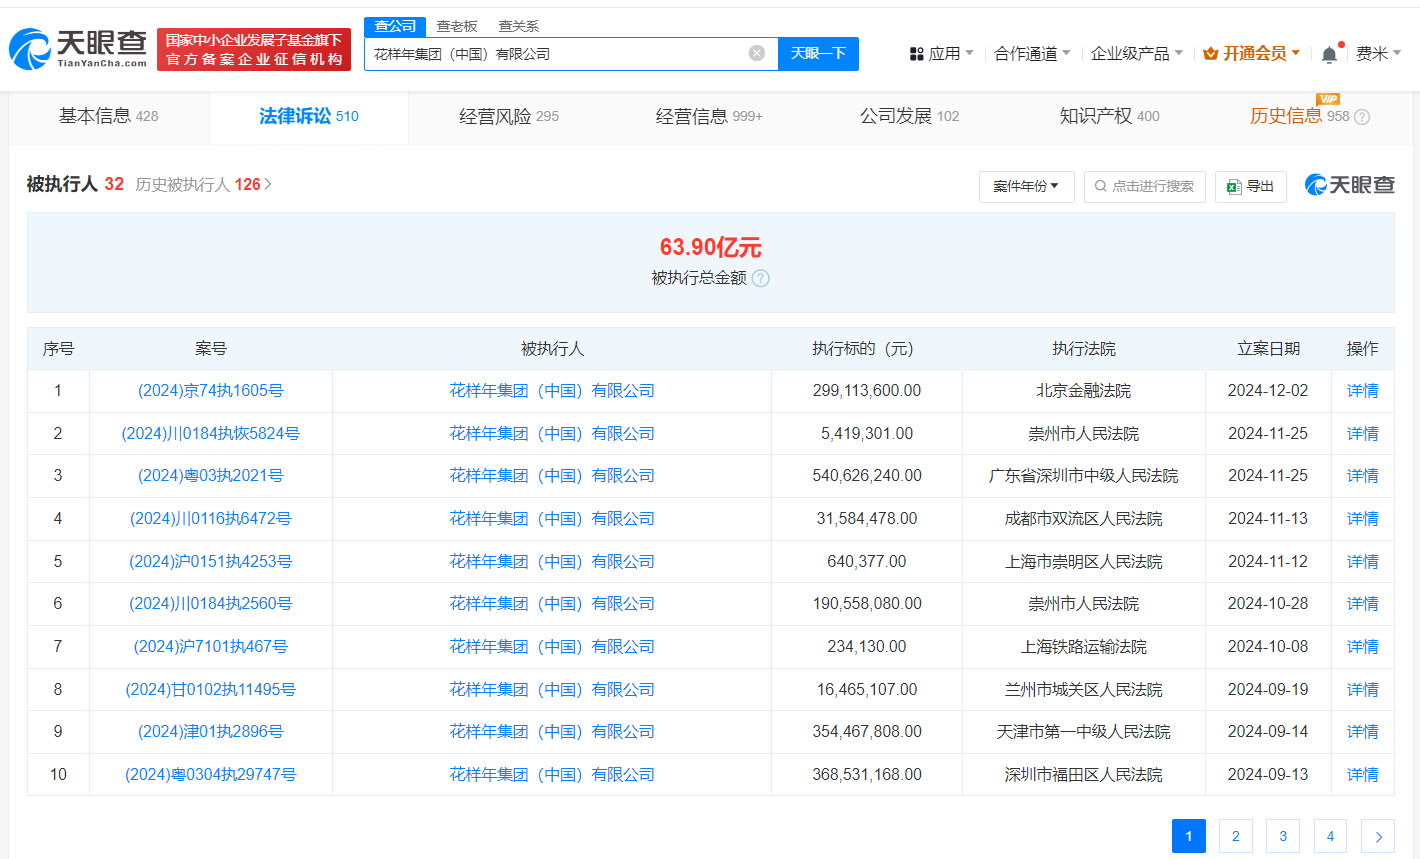Click the 天眼一下 search button
This screenshot has width=1420, height=859.
tap(819, 53)
